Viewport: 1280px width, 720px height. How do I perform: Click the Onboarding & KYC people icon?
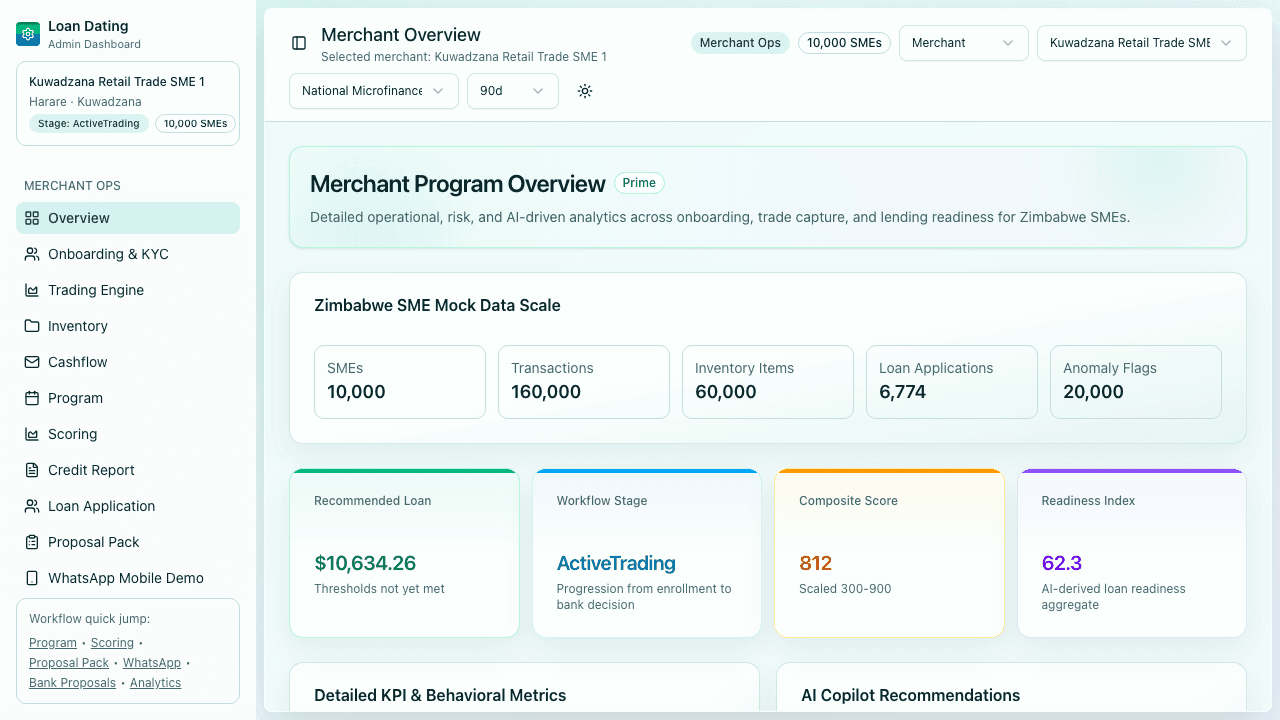31,254
